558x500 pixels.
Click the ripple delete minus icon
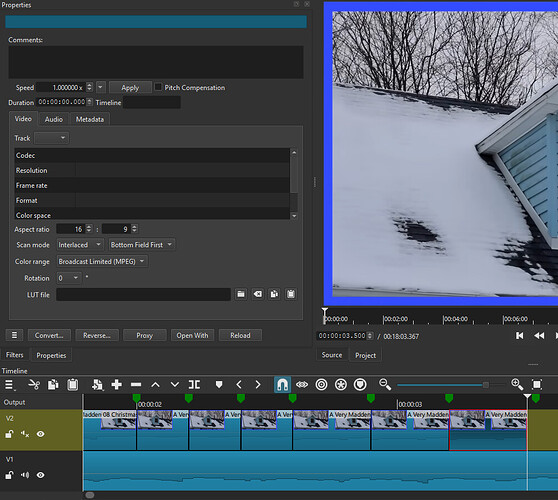click(x=136, y=385)
